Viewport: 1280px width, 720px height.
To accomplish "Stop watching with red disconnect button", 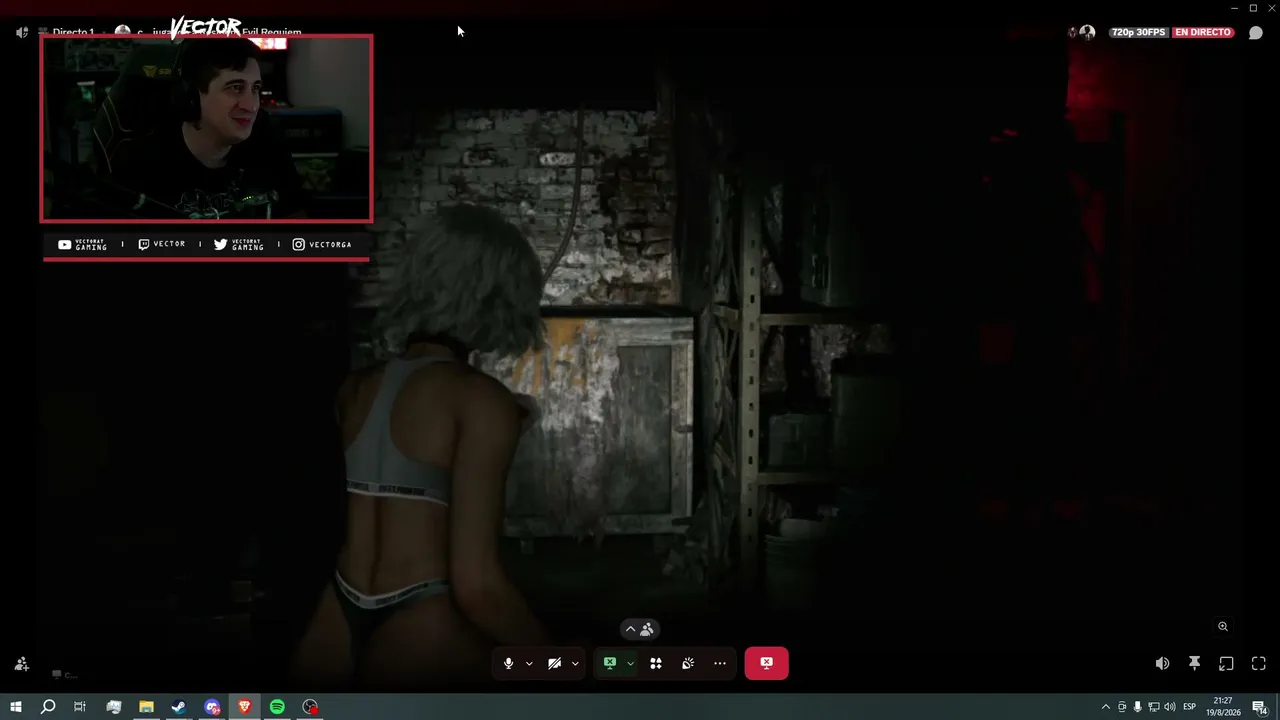I will [x=766, y=663].
